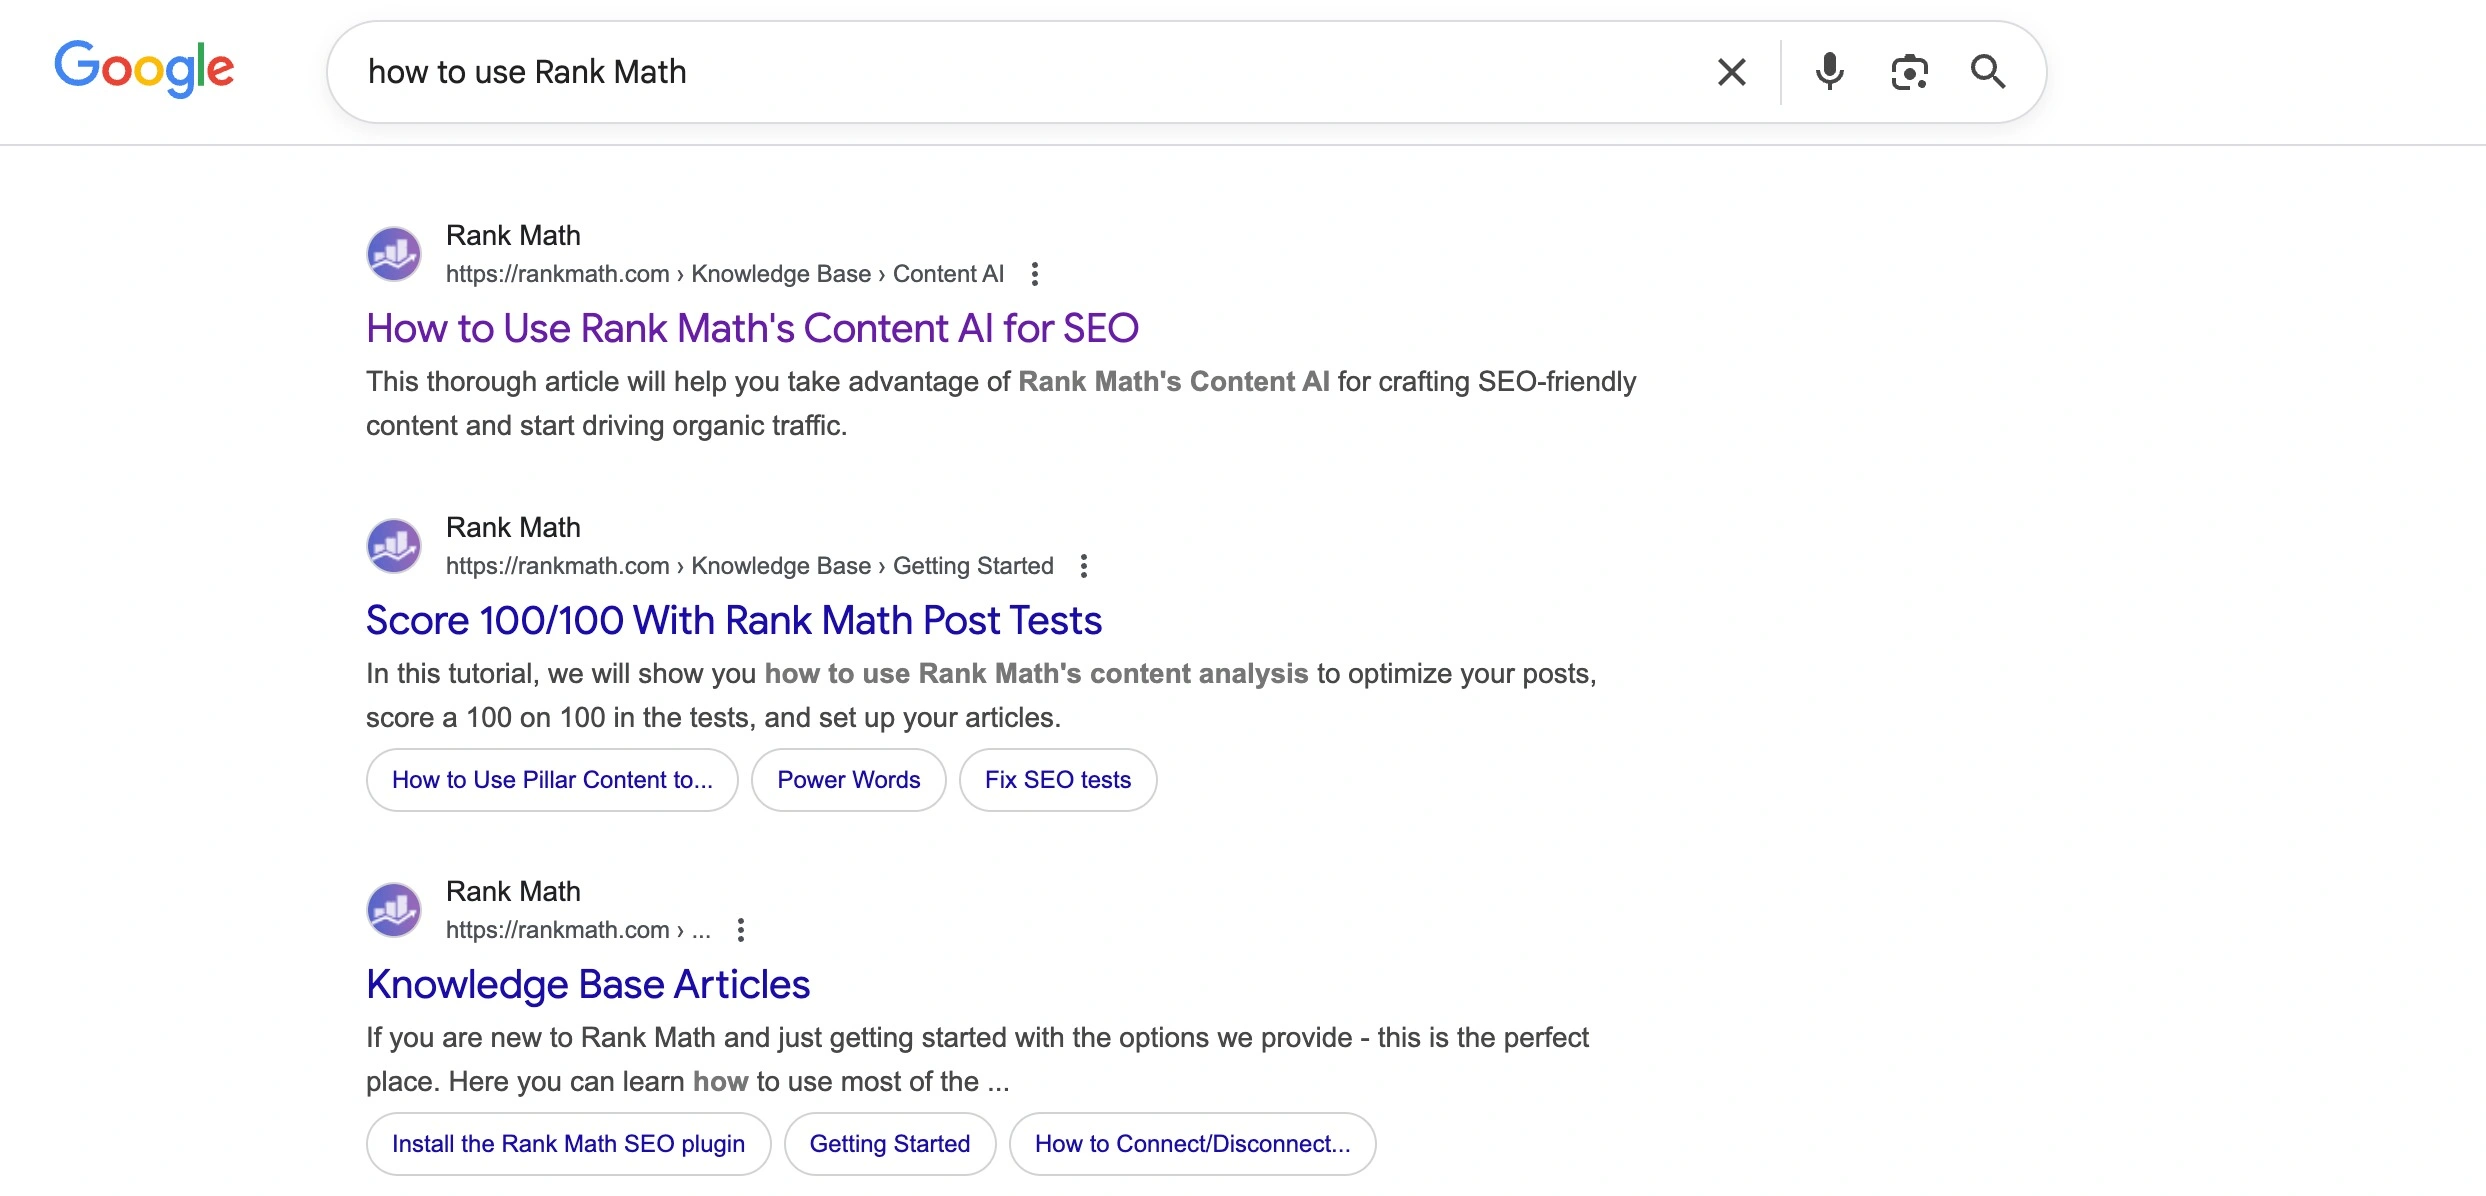Image resolution: width=2486 pixels, height=1196 pixels.
Task: Click 'Install the Rank Math SEO plugin' chip
Action: (x=568, y=1144)
